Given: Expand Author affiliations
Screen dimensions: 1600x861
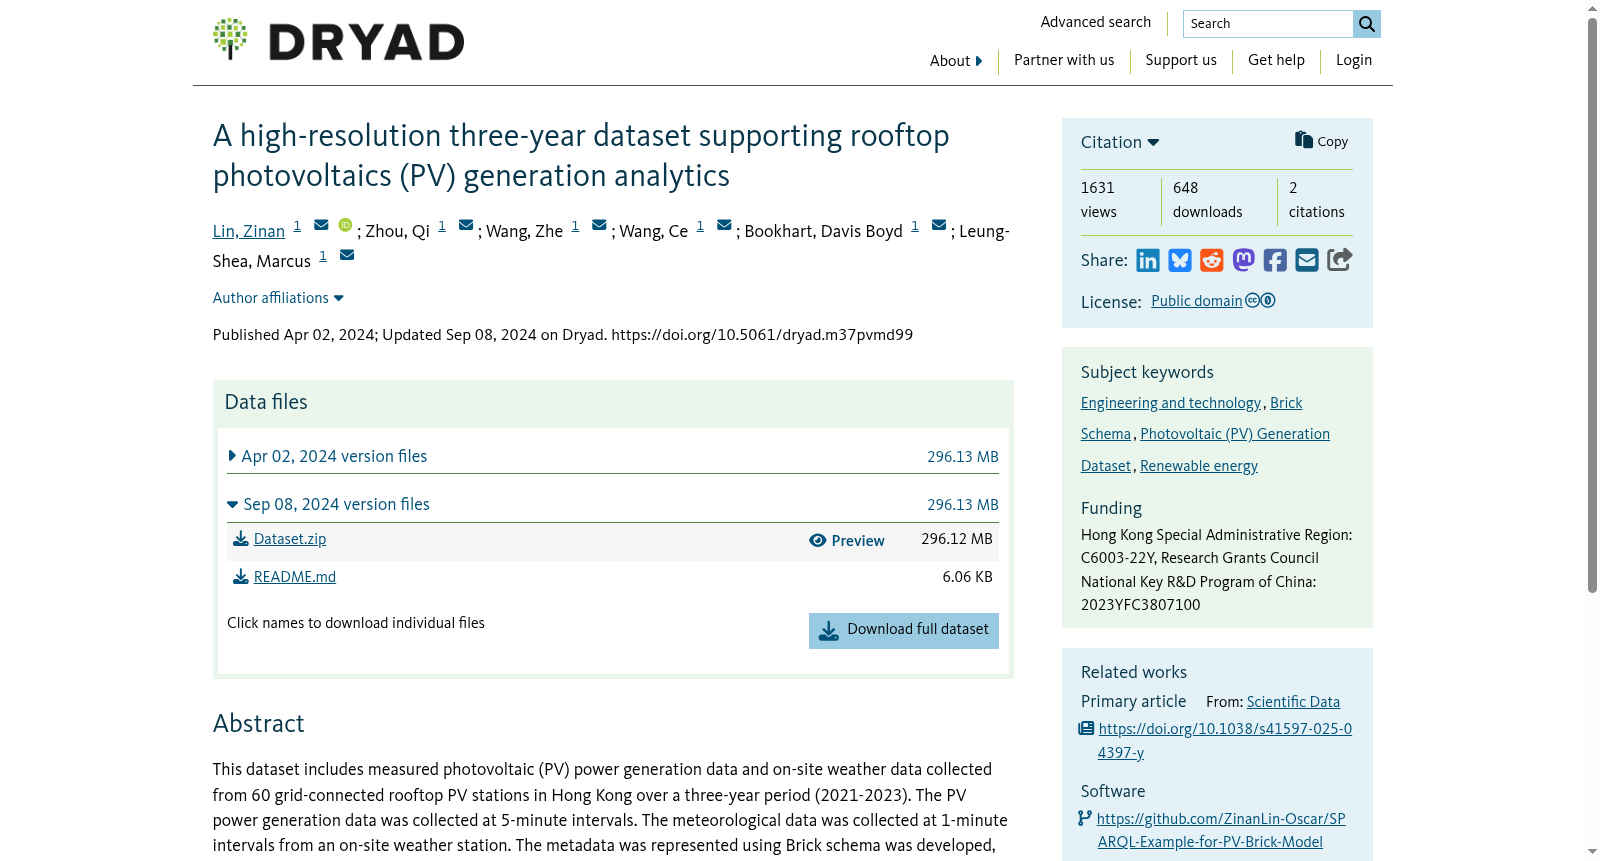Looking at the screenshot, I should point(278,298).
